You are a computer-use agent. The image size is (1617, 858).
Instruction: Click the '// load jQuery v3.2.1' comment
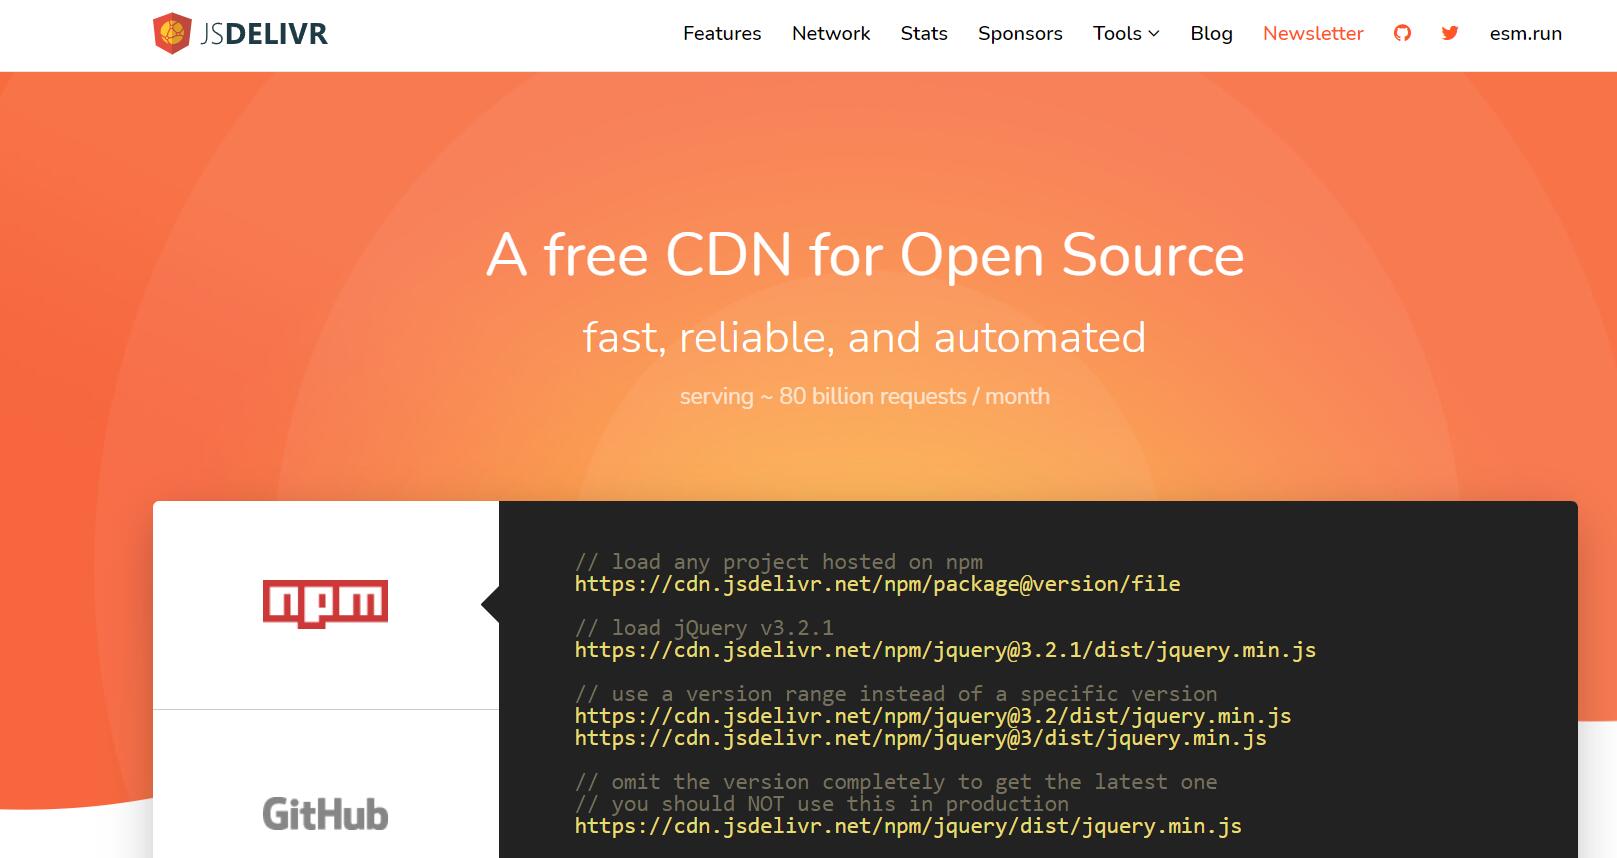coord(704,628)
